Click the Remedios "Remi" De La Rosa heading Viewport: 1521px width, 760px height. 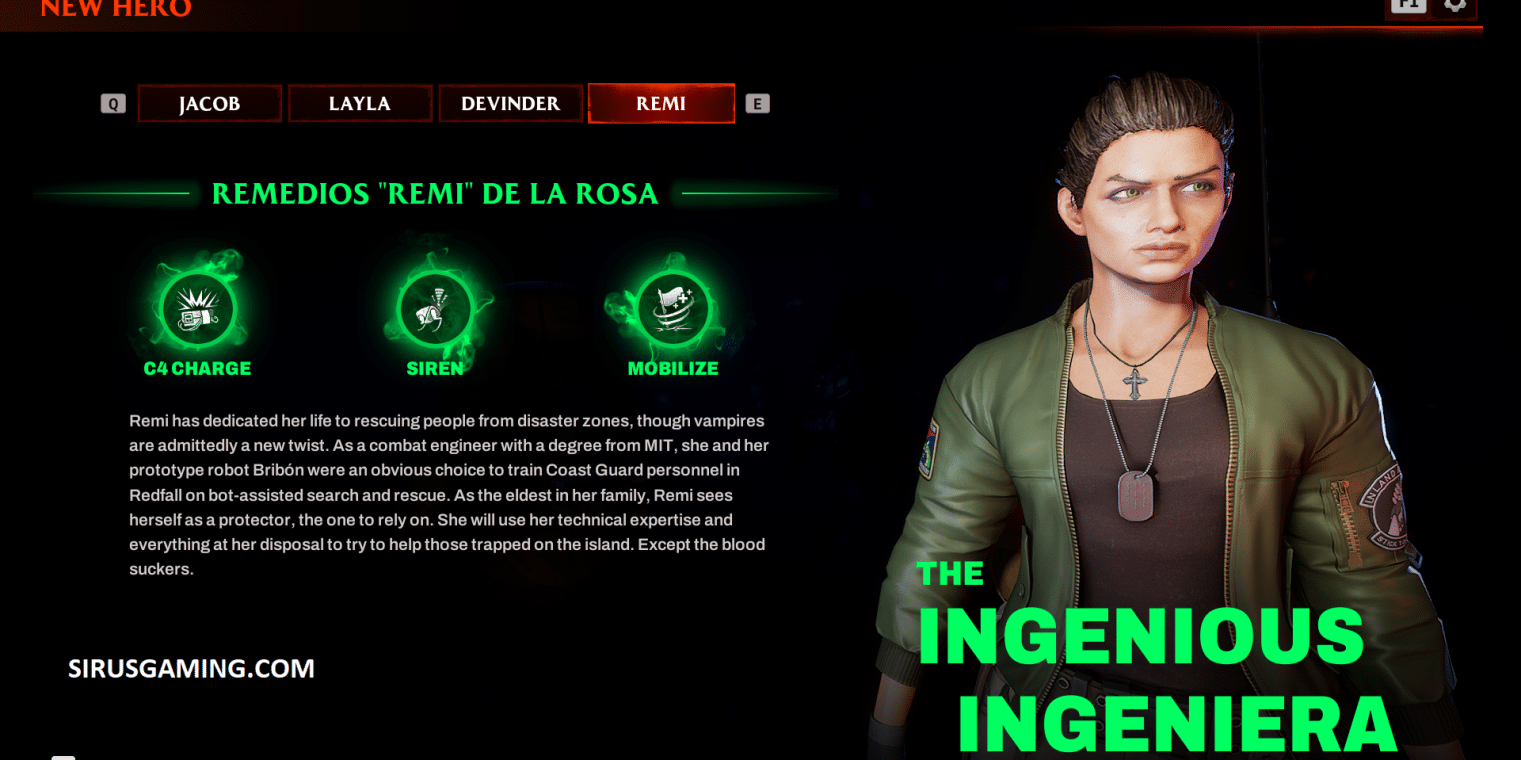click(x=435, y=194)
